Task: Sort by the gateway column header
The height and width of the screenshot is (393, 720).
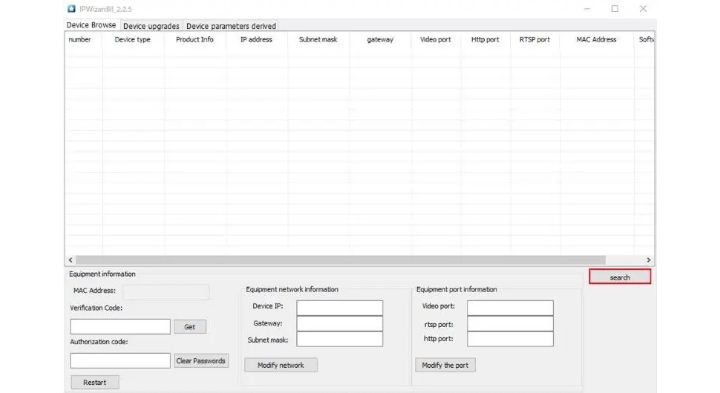Action: (x=380, y=40)
